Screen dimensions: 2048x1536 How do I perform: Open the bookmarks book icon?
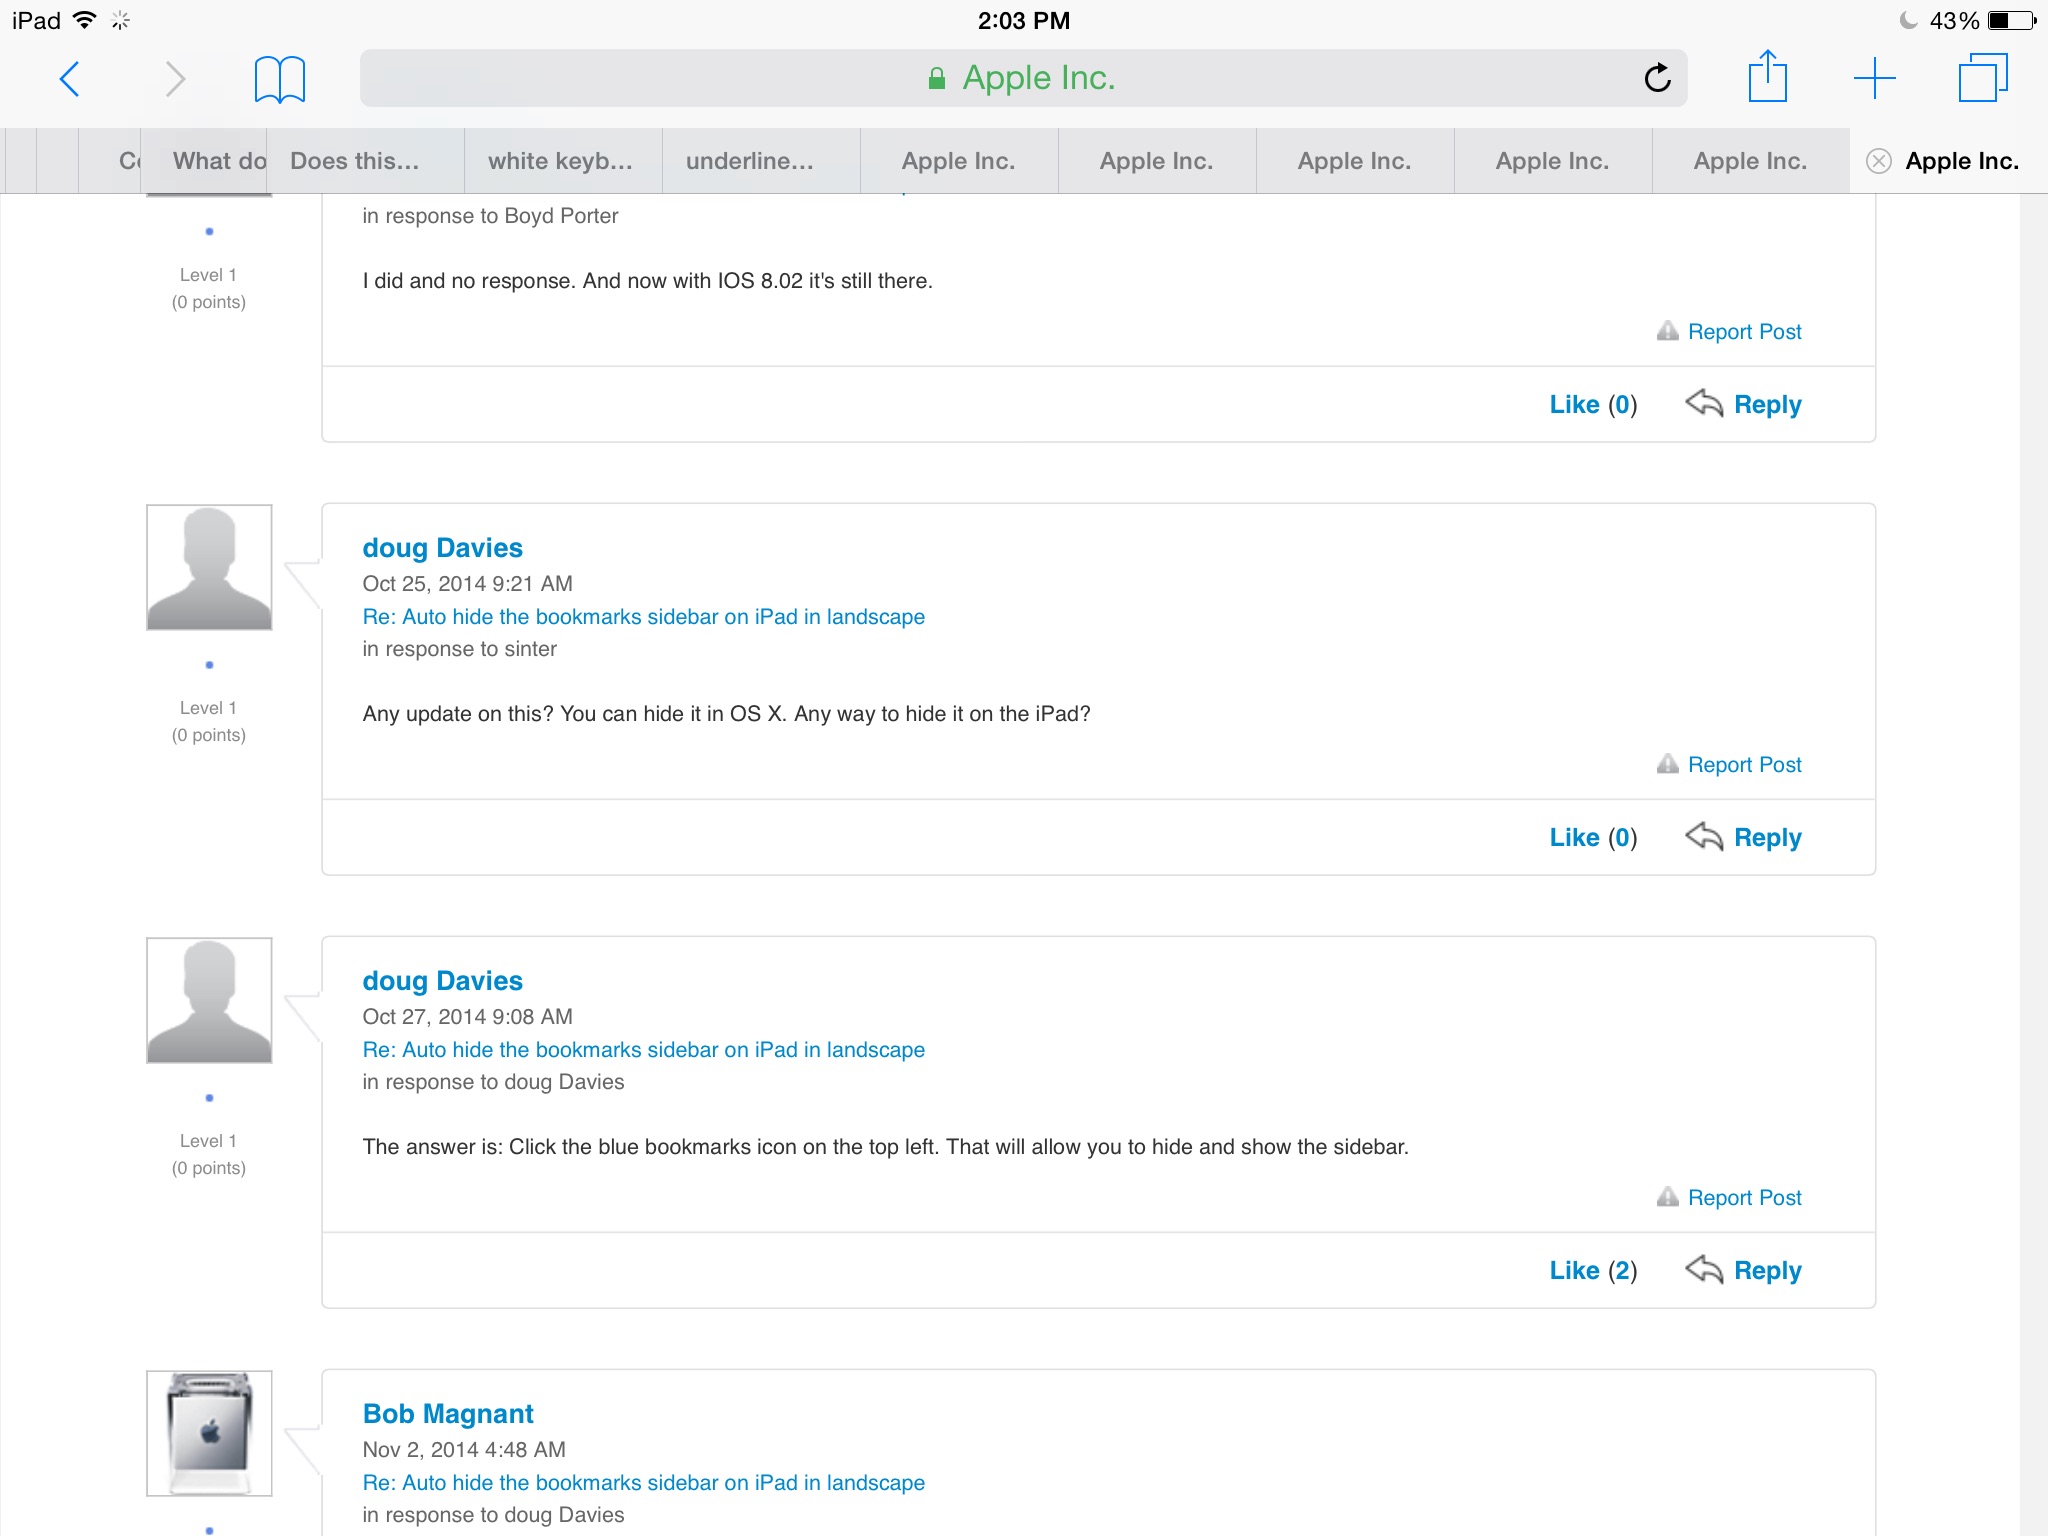(279, 78)
